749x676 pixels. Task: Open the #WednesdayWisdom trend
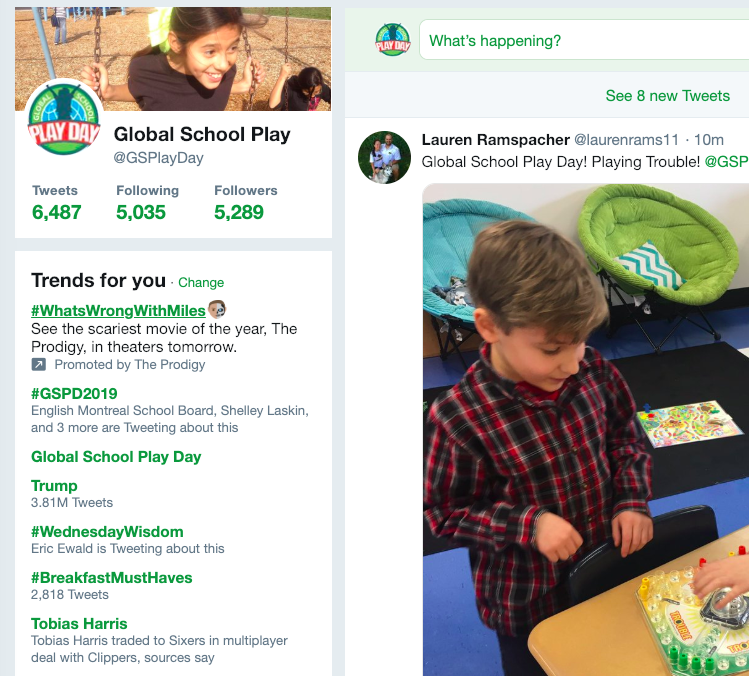107,532
